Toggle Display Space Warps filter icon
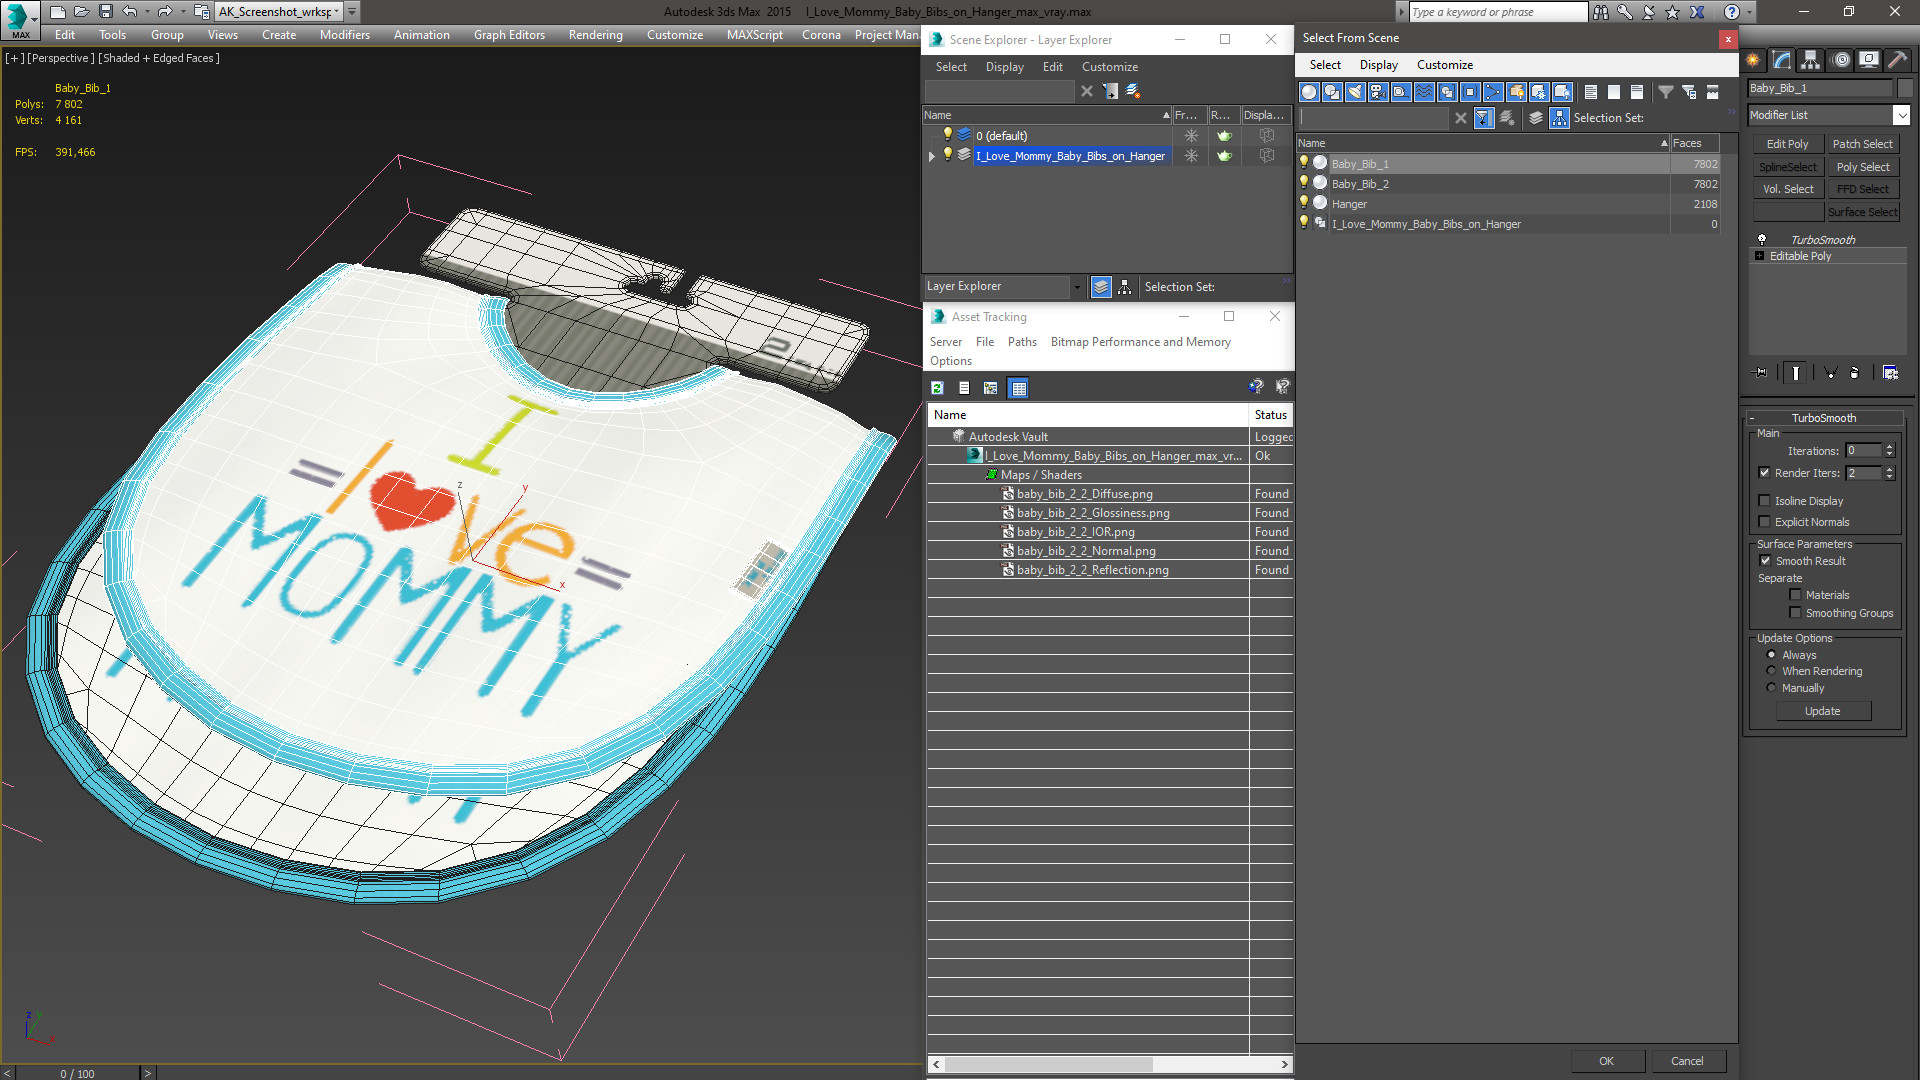The width and height of the screenshot is (1920, 1080). pyautogui.click(x=1424, y=92)
